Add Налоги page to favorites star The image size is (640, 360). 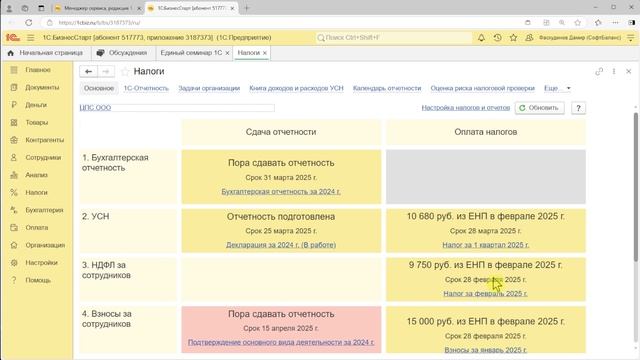click(125, 71)
